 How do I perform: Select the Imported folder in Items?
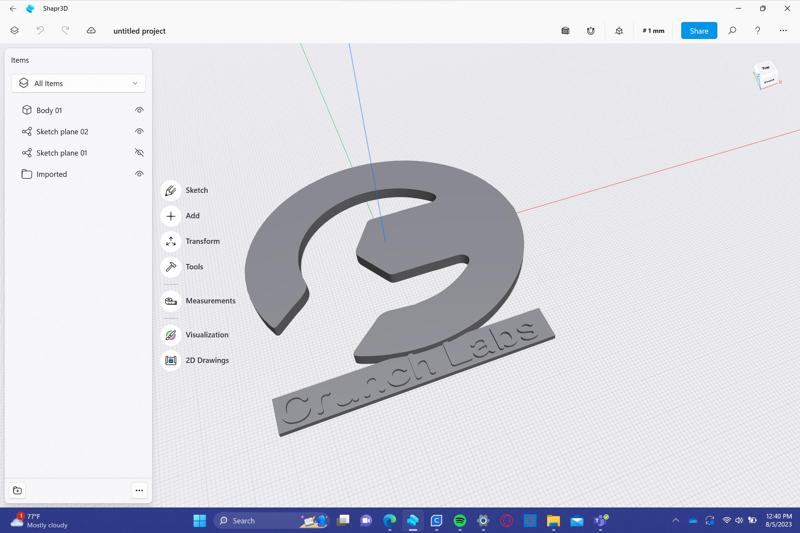[52, 174]
